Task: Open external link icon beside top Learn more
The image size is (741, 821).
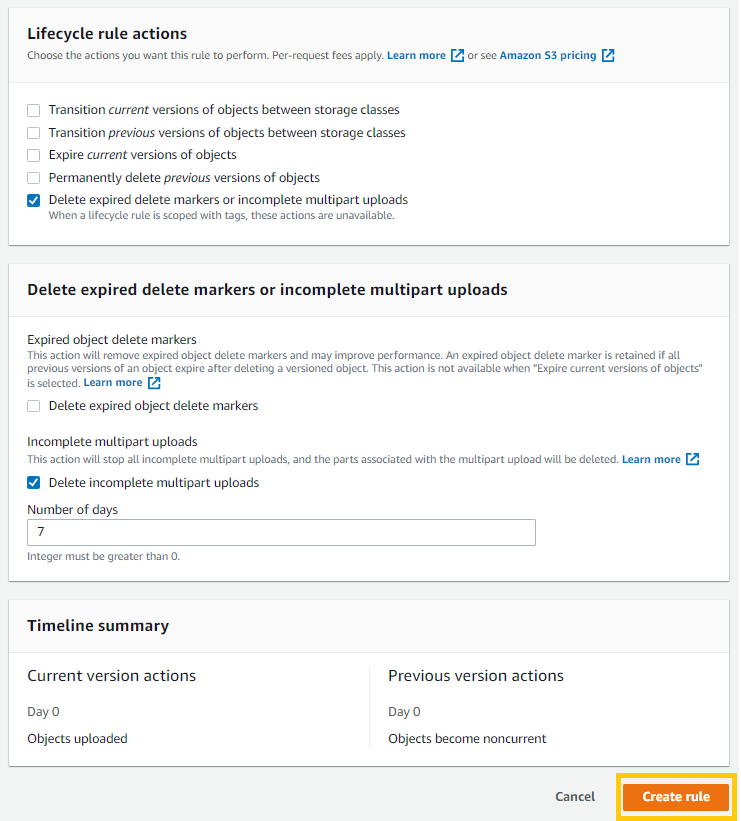Action: 457,56
